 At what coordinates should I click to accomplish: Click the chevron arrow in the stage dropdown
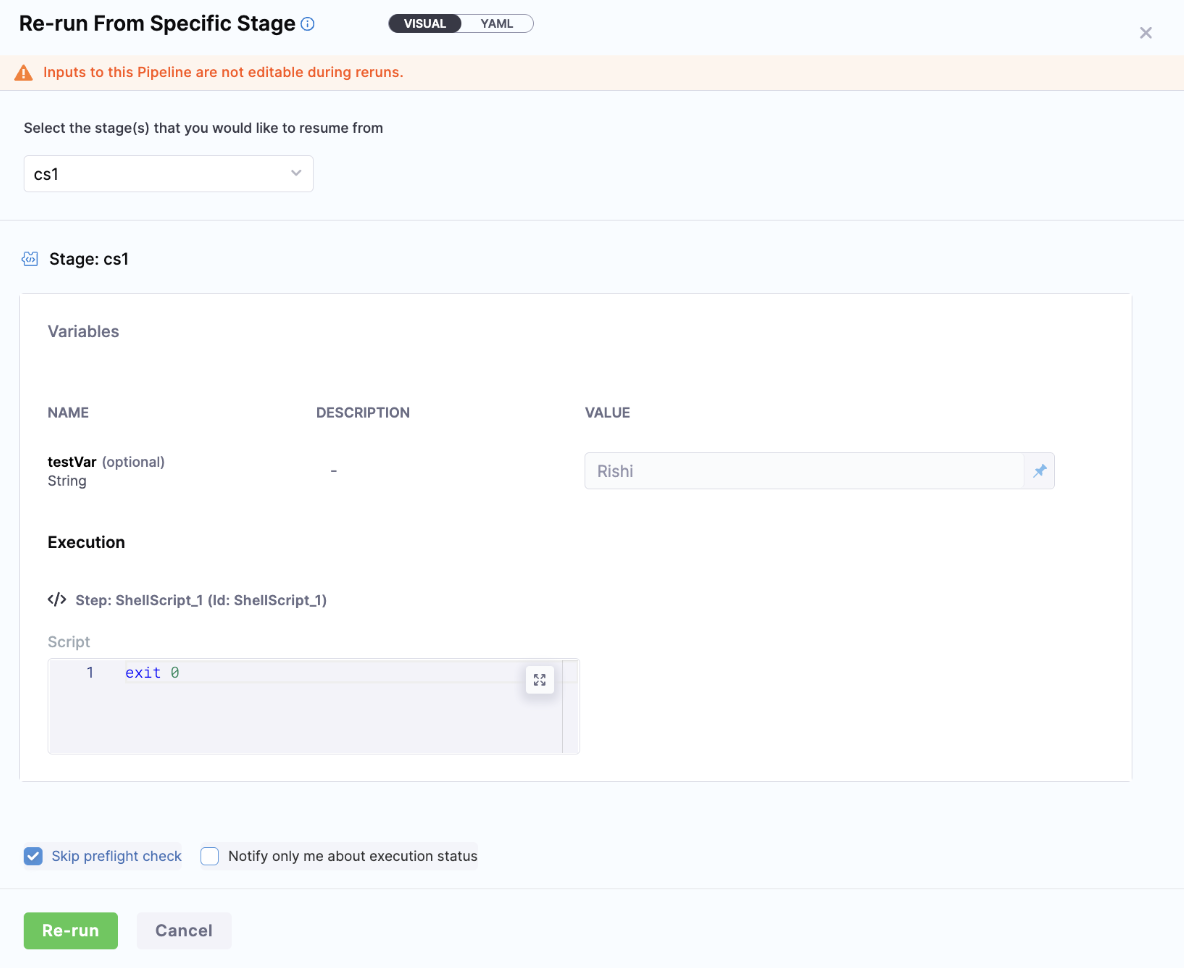tap(296, 174)
